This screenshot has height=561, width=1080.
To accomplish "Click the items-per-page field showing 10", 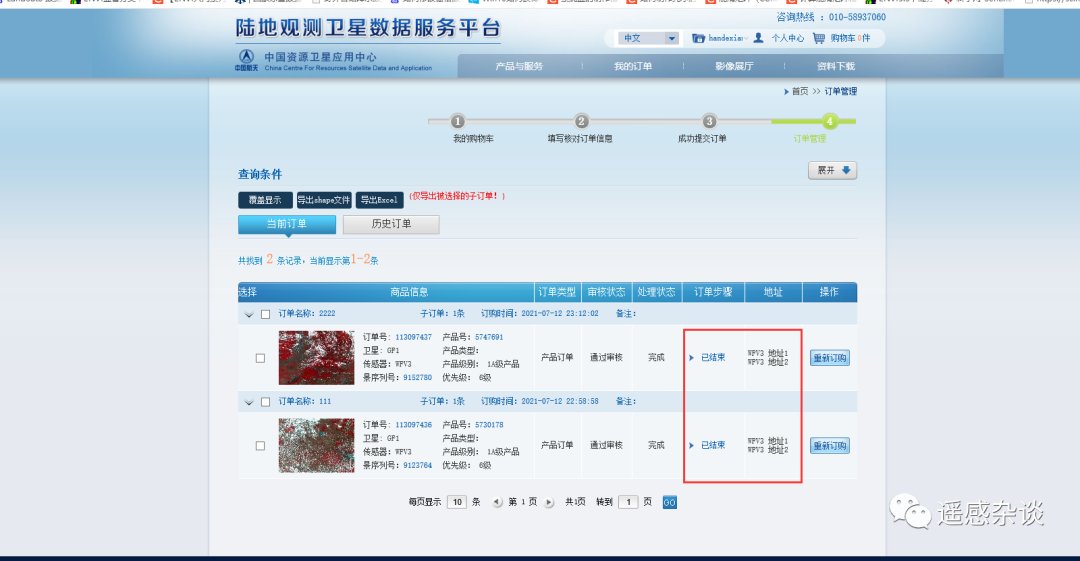I will [457, 502].
